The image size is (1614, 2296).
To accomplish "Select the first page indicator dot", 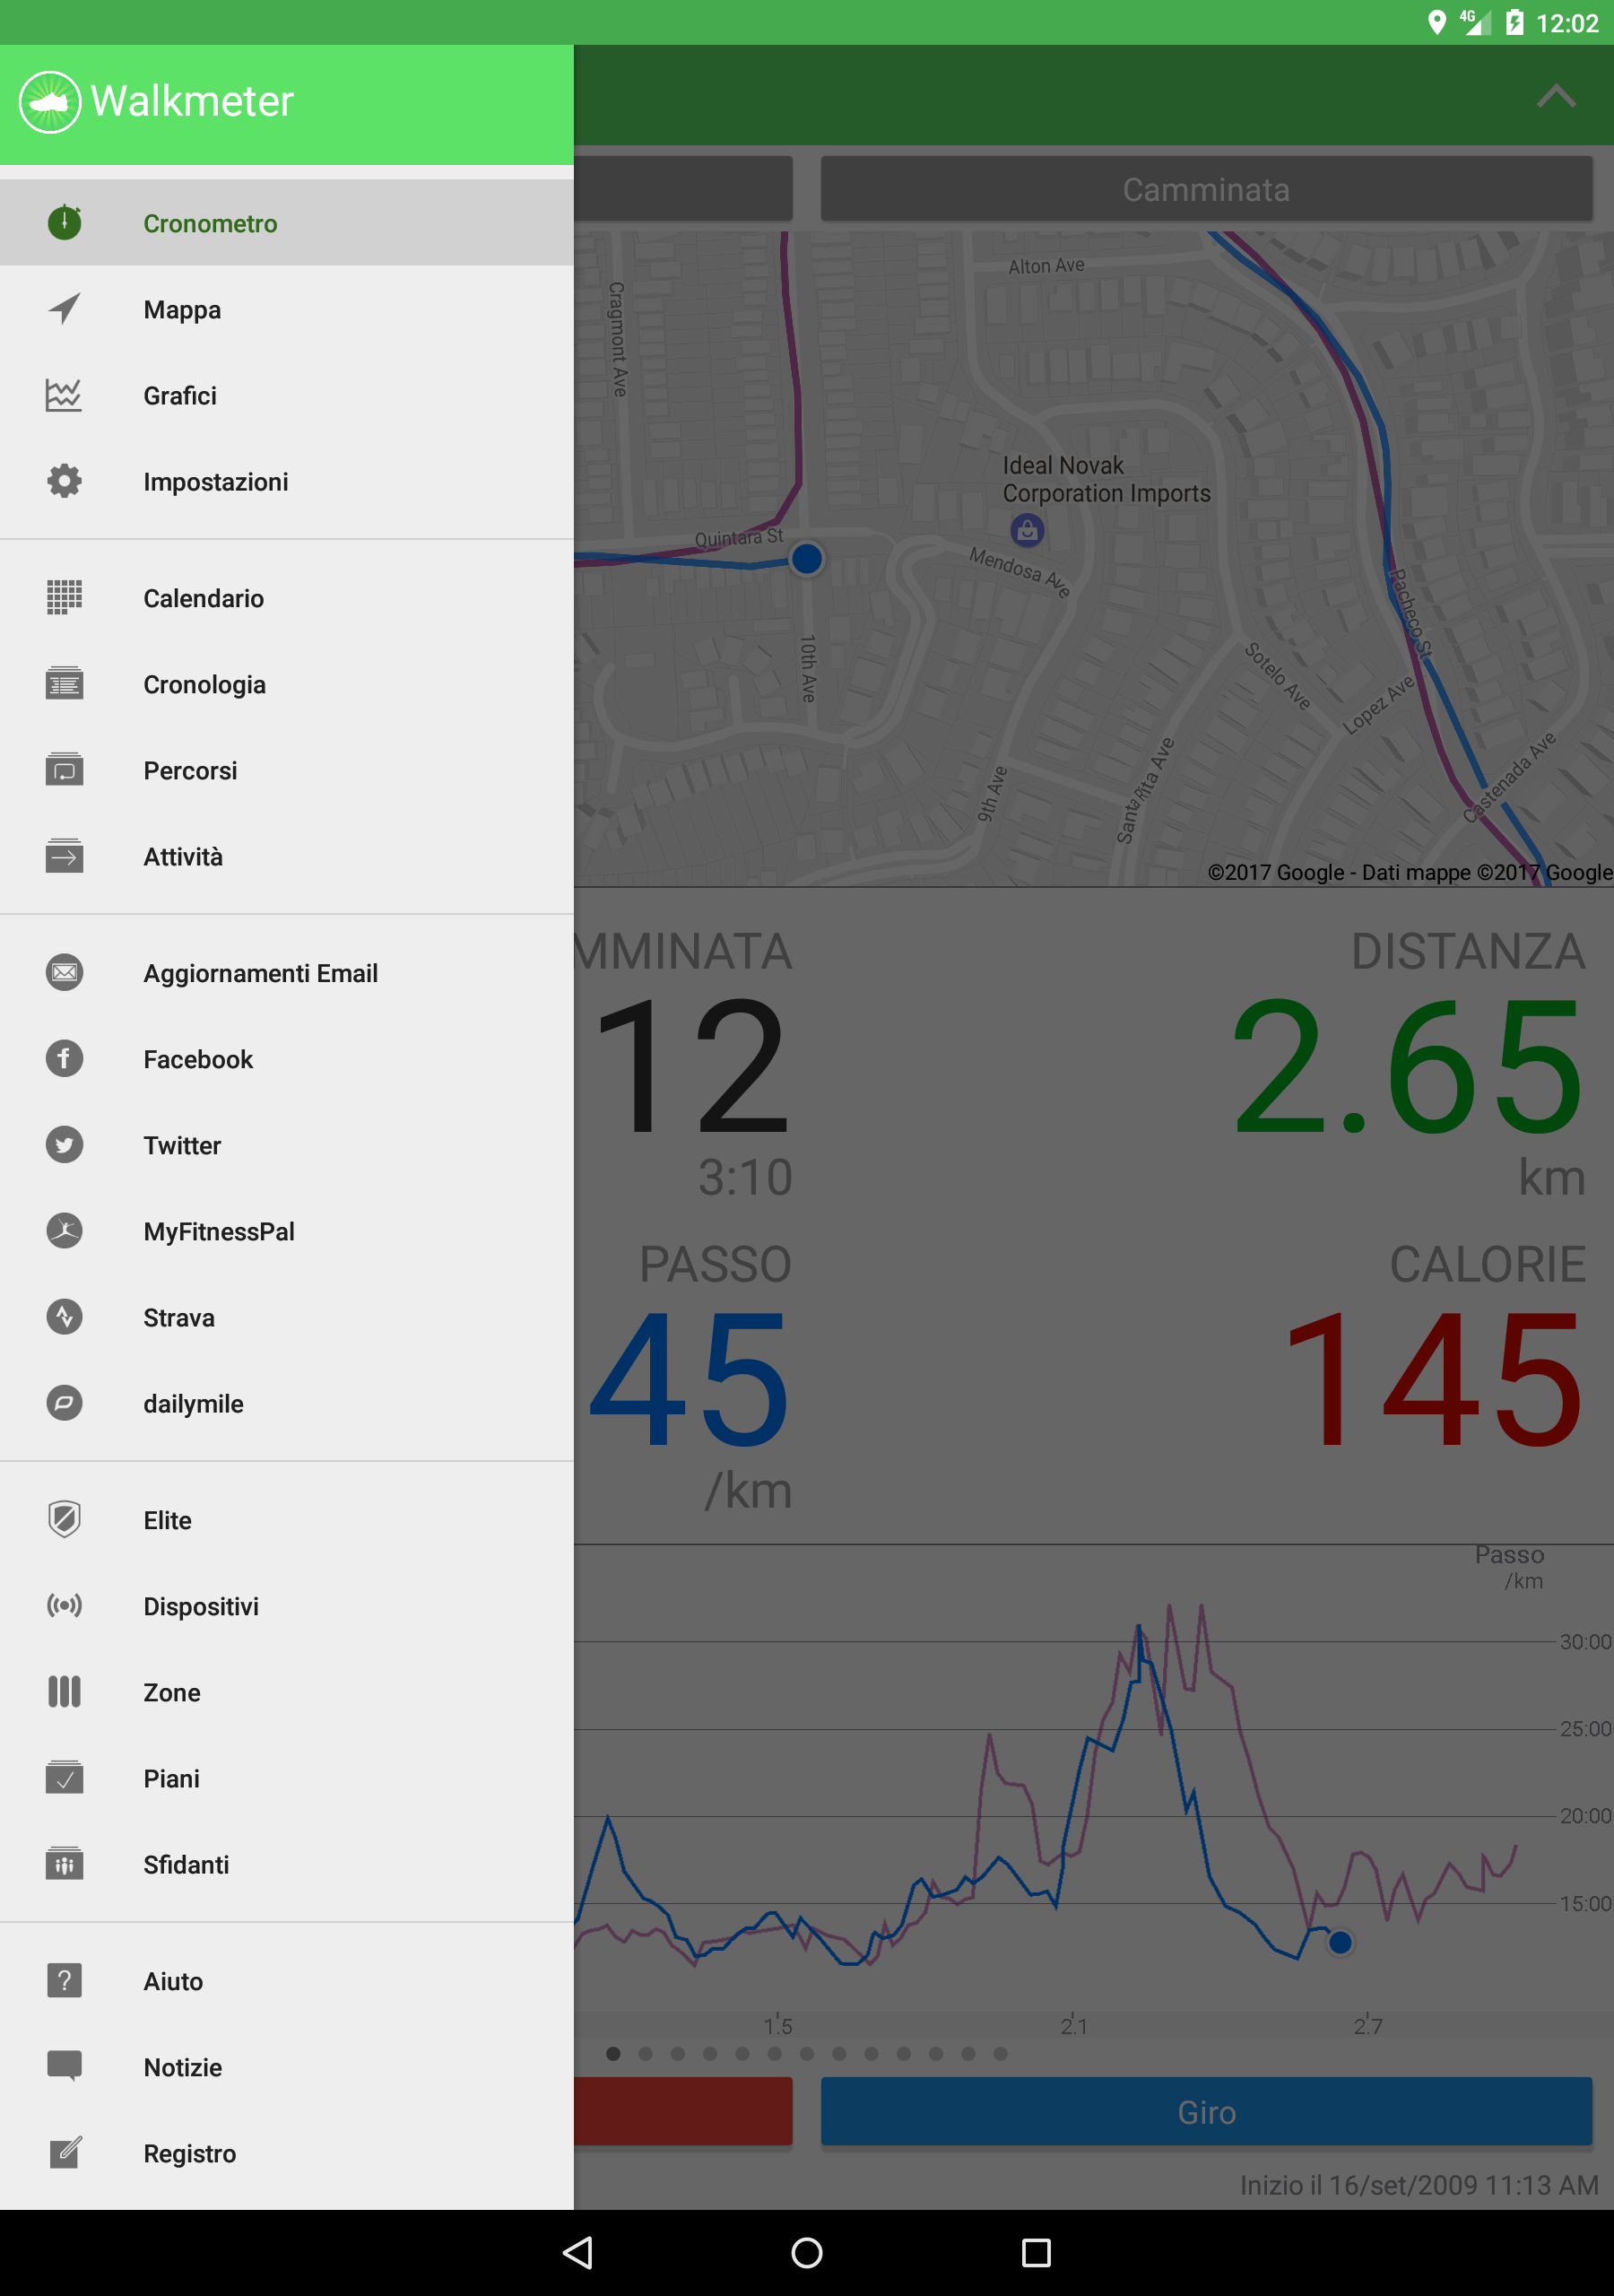I will coord(613,2053).
